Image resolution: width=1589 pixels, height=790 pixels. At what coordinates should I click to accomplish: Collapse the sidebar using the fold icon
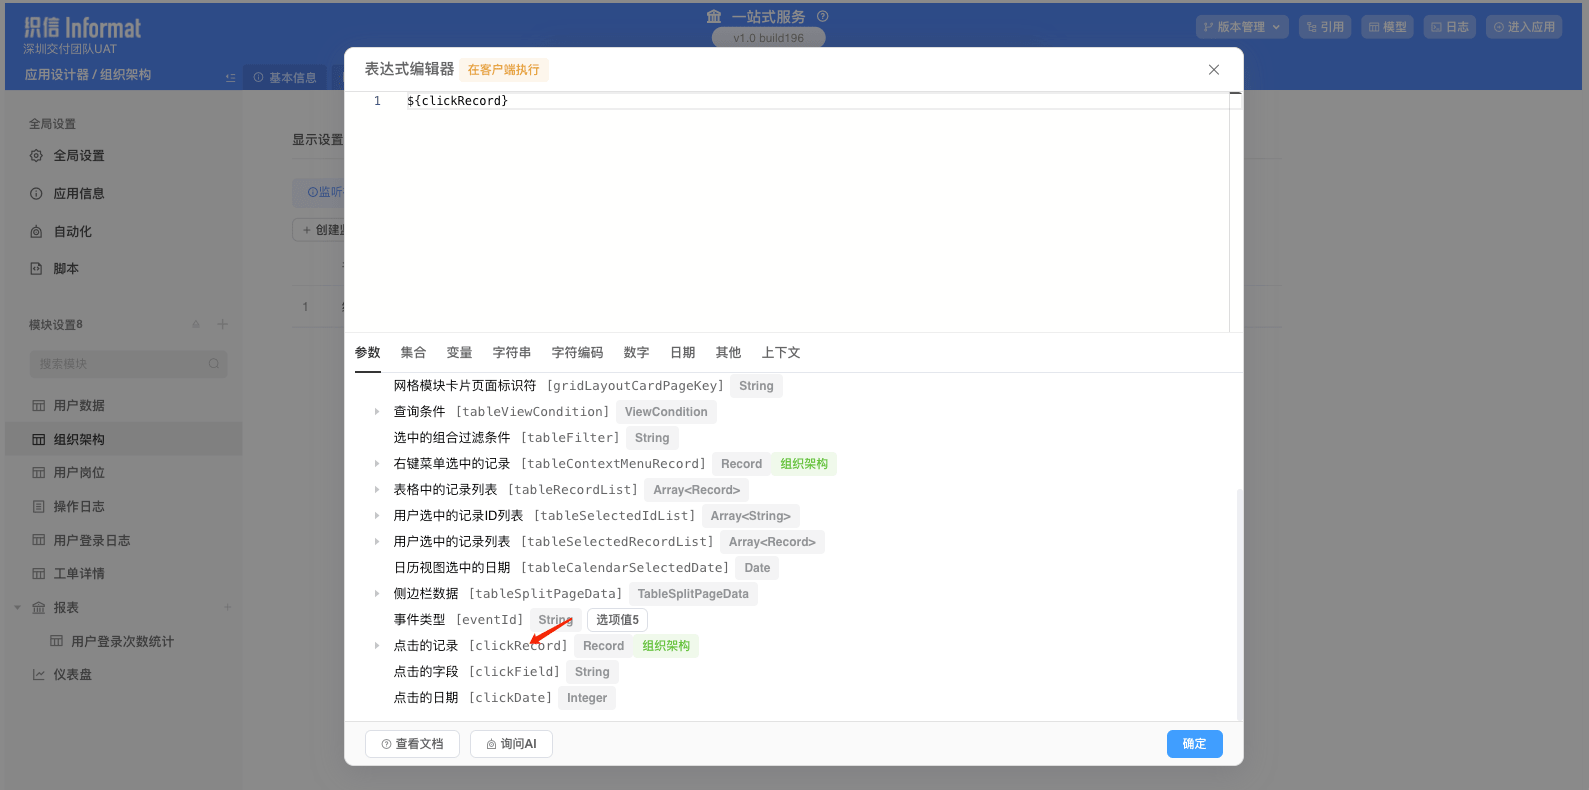(231, 77)
